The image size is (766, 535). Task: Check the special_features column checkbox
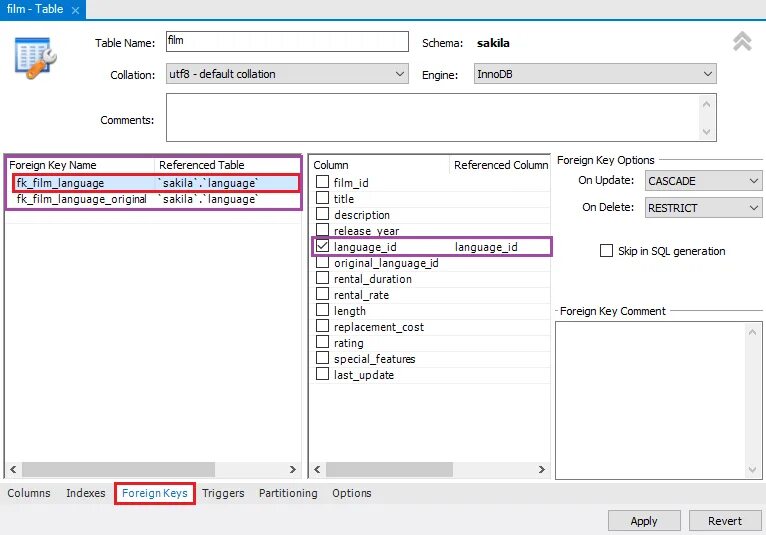tap(322, 359)
